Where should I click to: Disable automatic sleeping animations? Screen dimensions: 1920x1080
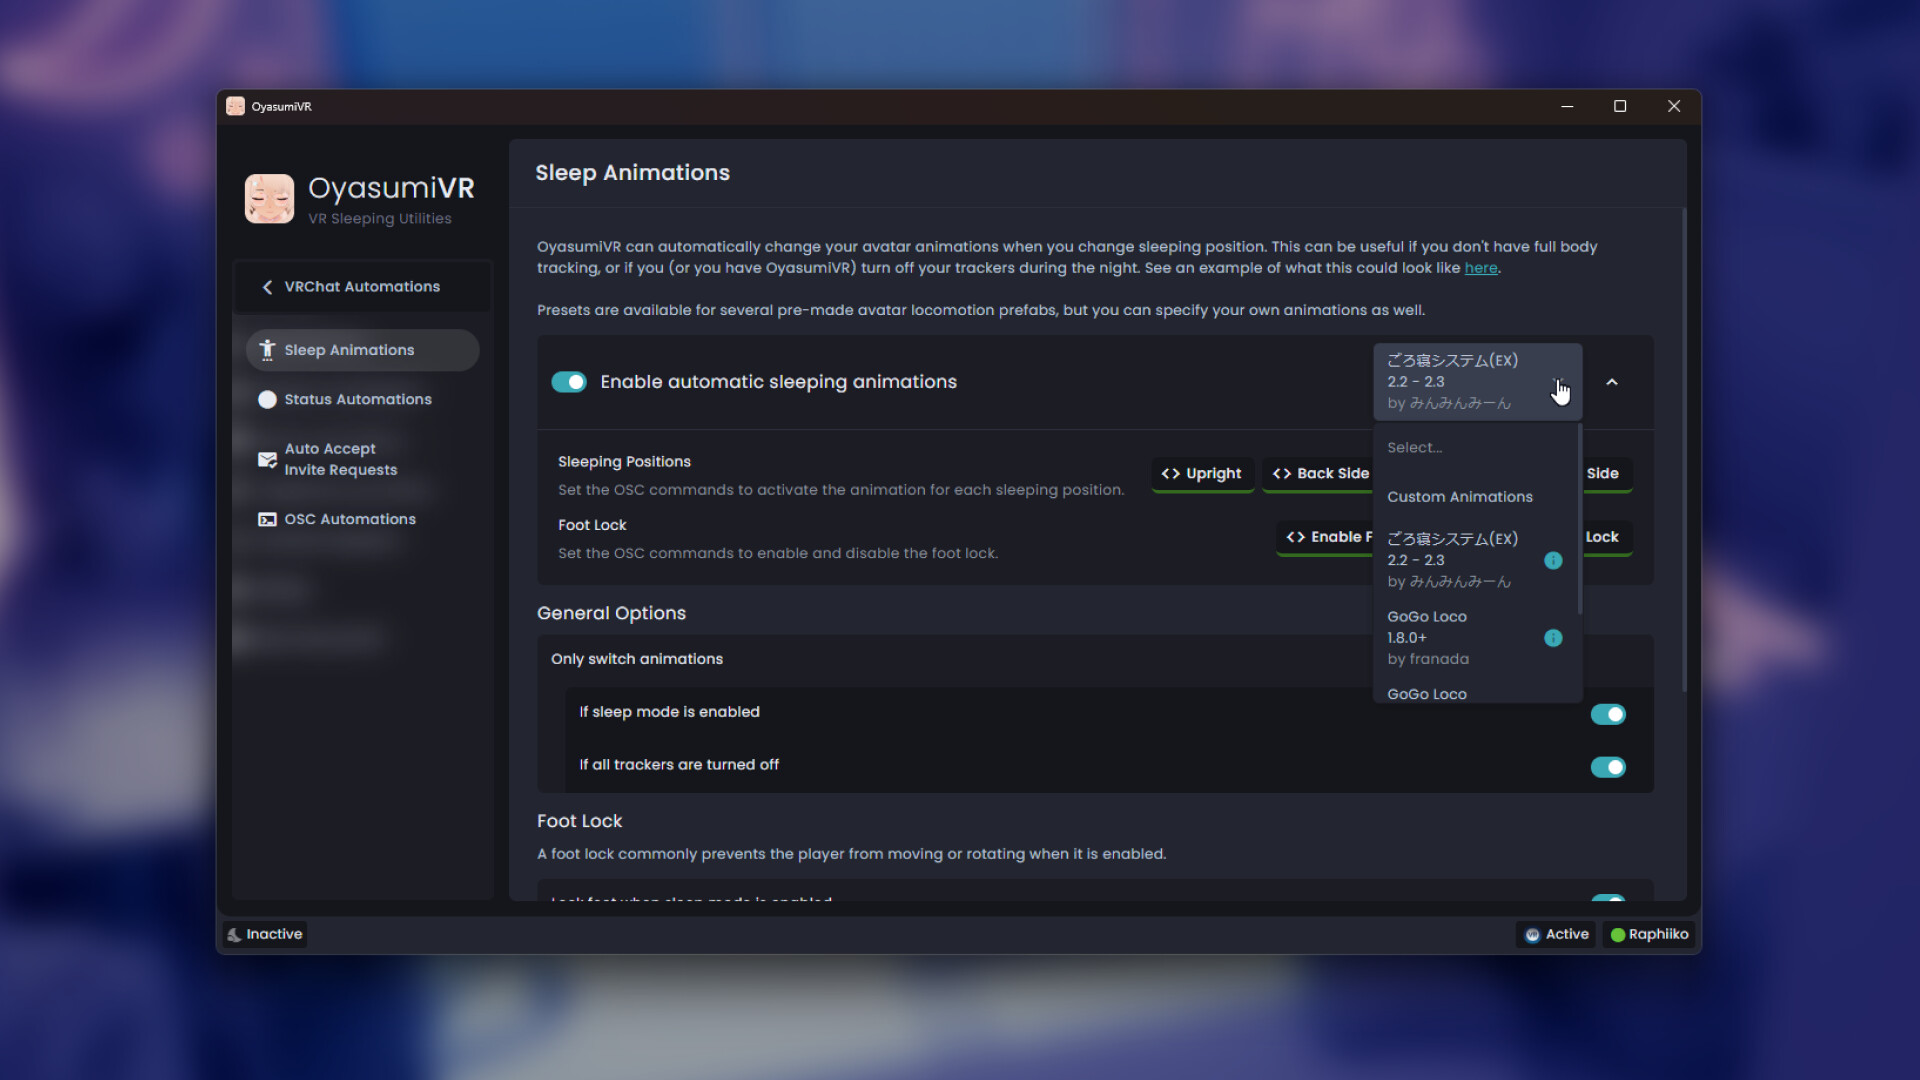point(568,382)
